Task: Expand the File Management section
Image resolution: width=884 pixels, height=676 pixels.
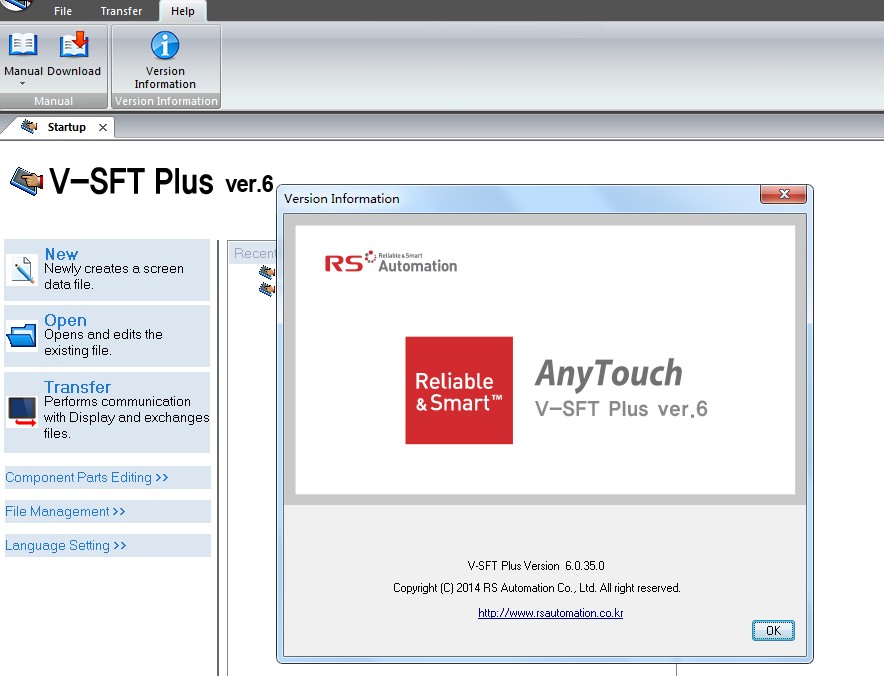Action: tap(65, 512)
